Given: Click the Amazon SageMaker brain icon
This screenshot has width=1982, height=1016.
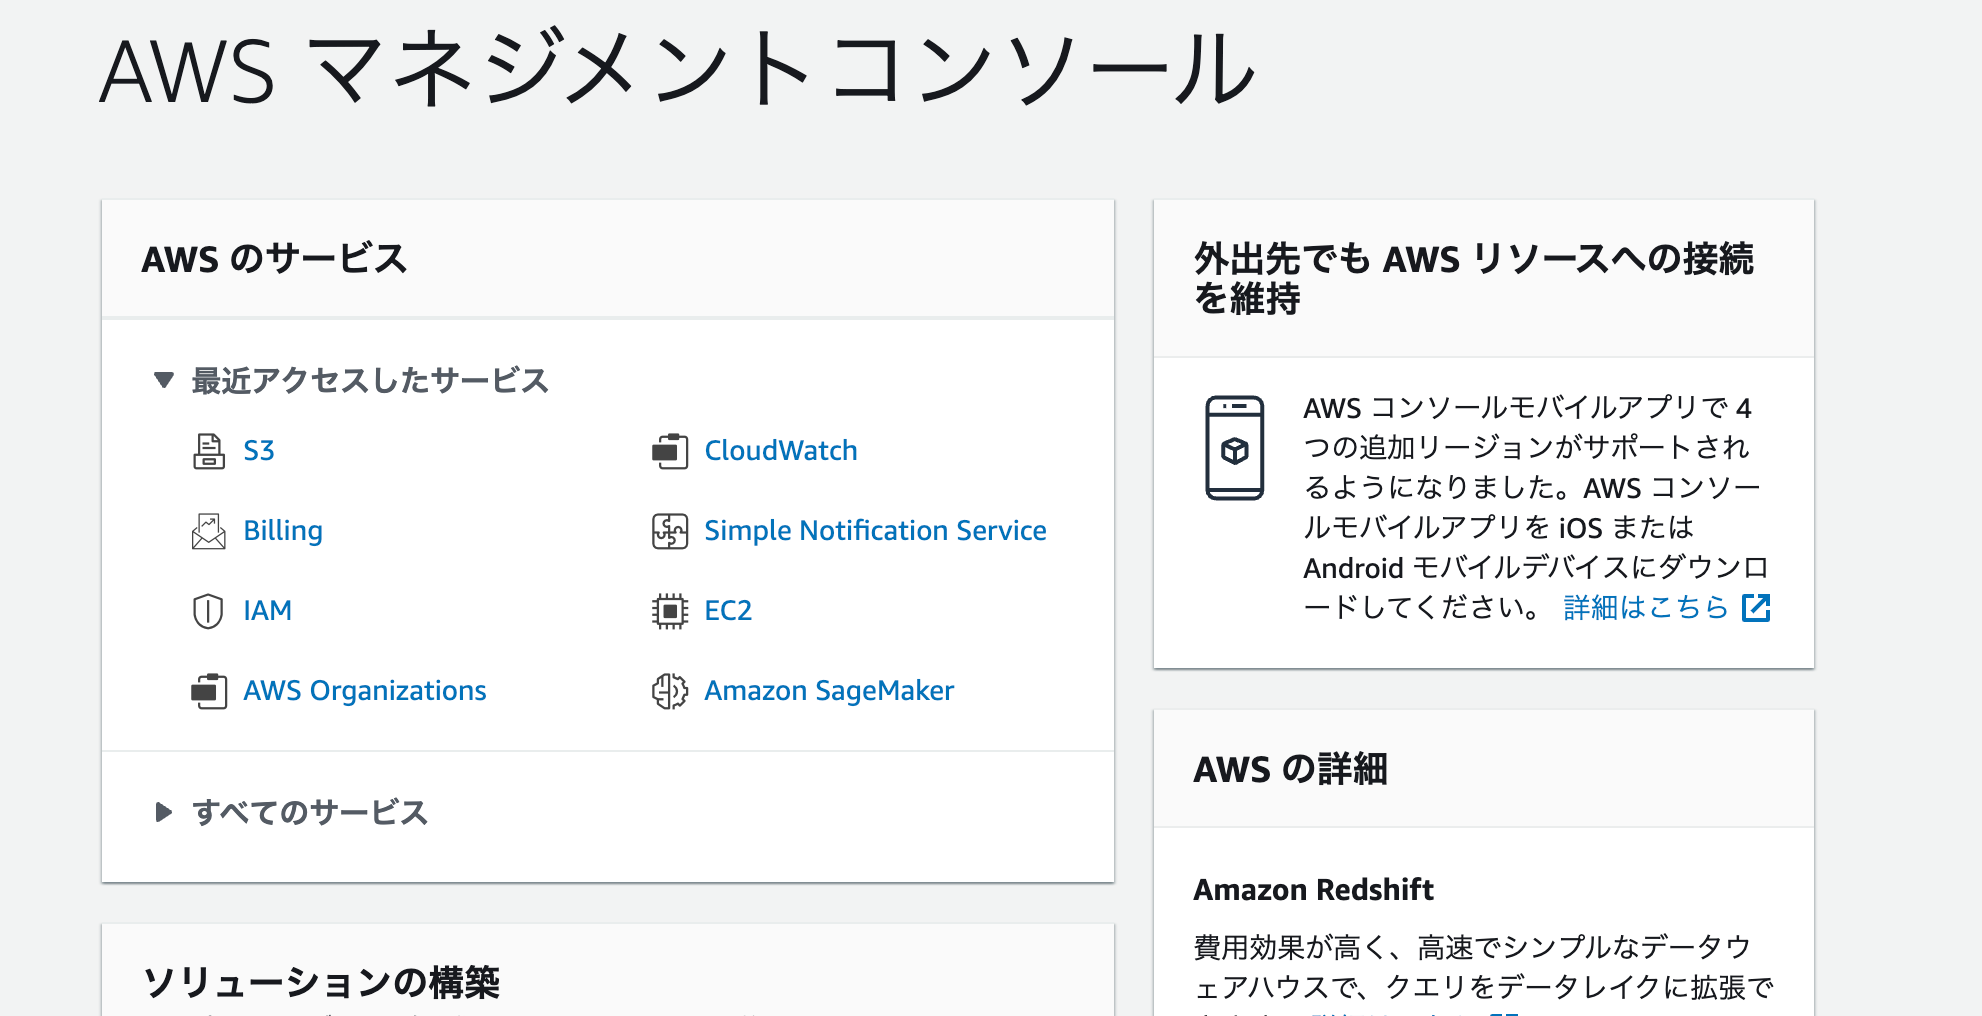Looking at the screenshot, I should 670,691.
